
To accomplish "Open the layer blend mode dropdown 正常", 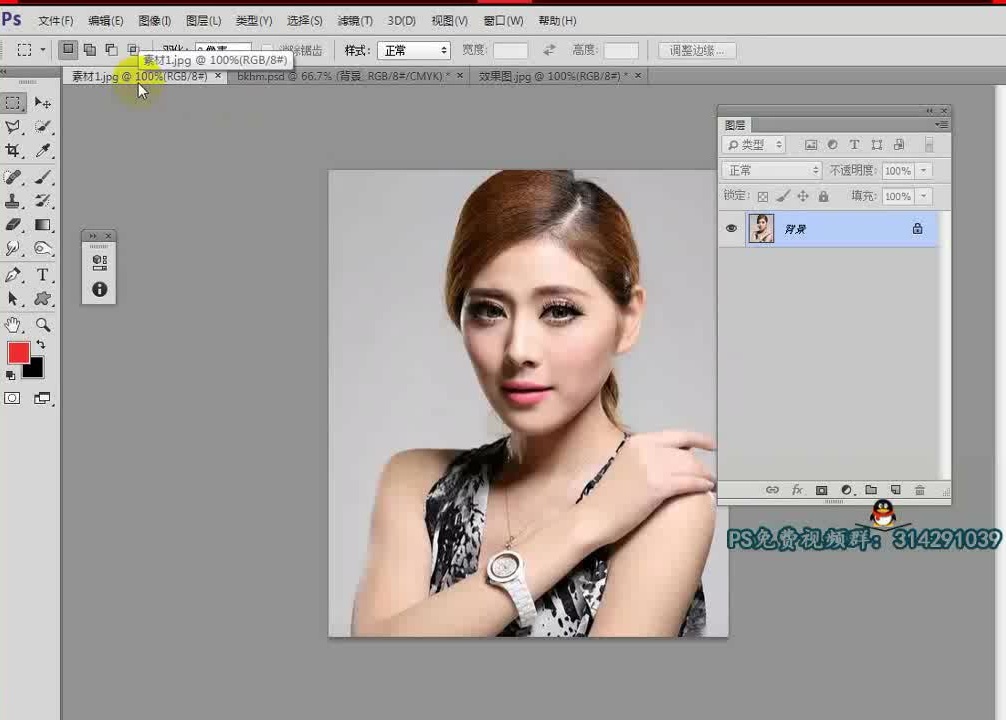I will click(x=772, y=171).
